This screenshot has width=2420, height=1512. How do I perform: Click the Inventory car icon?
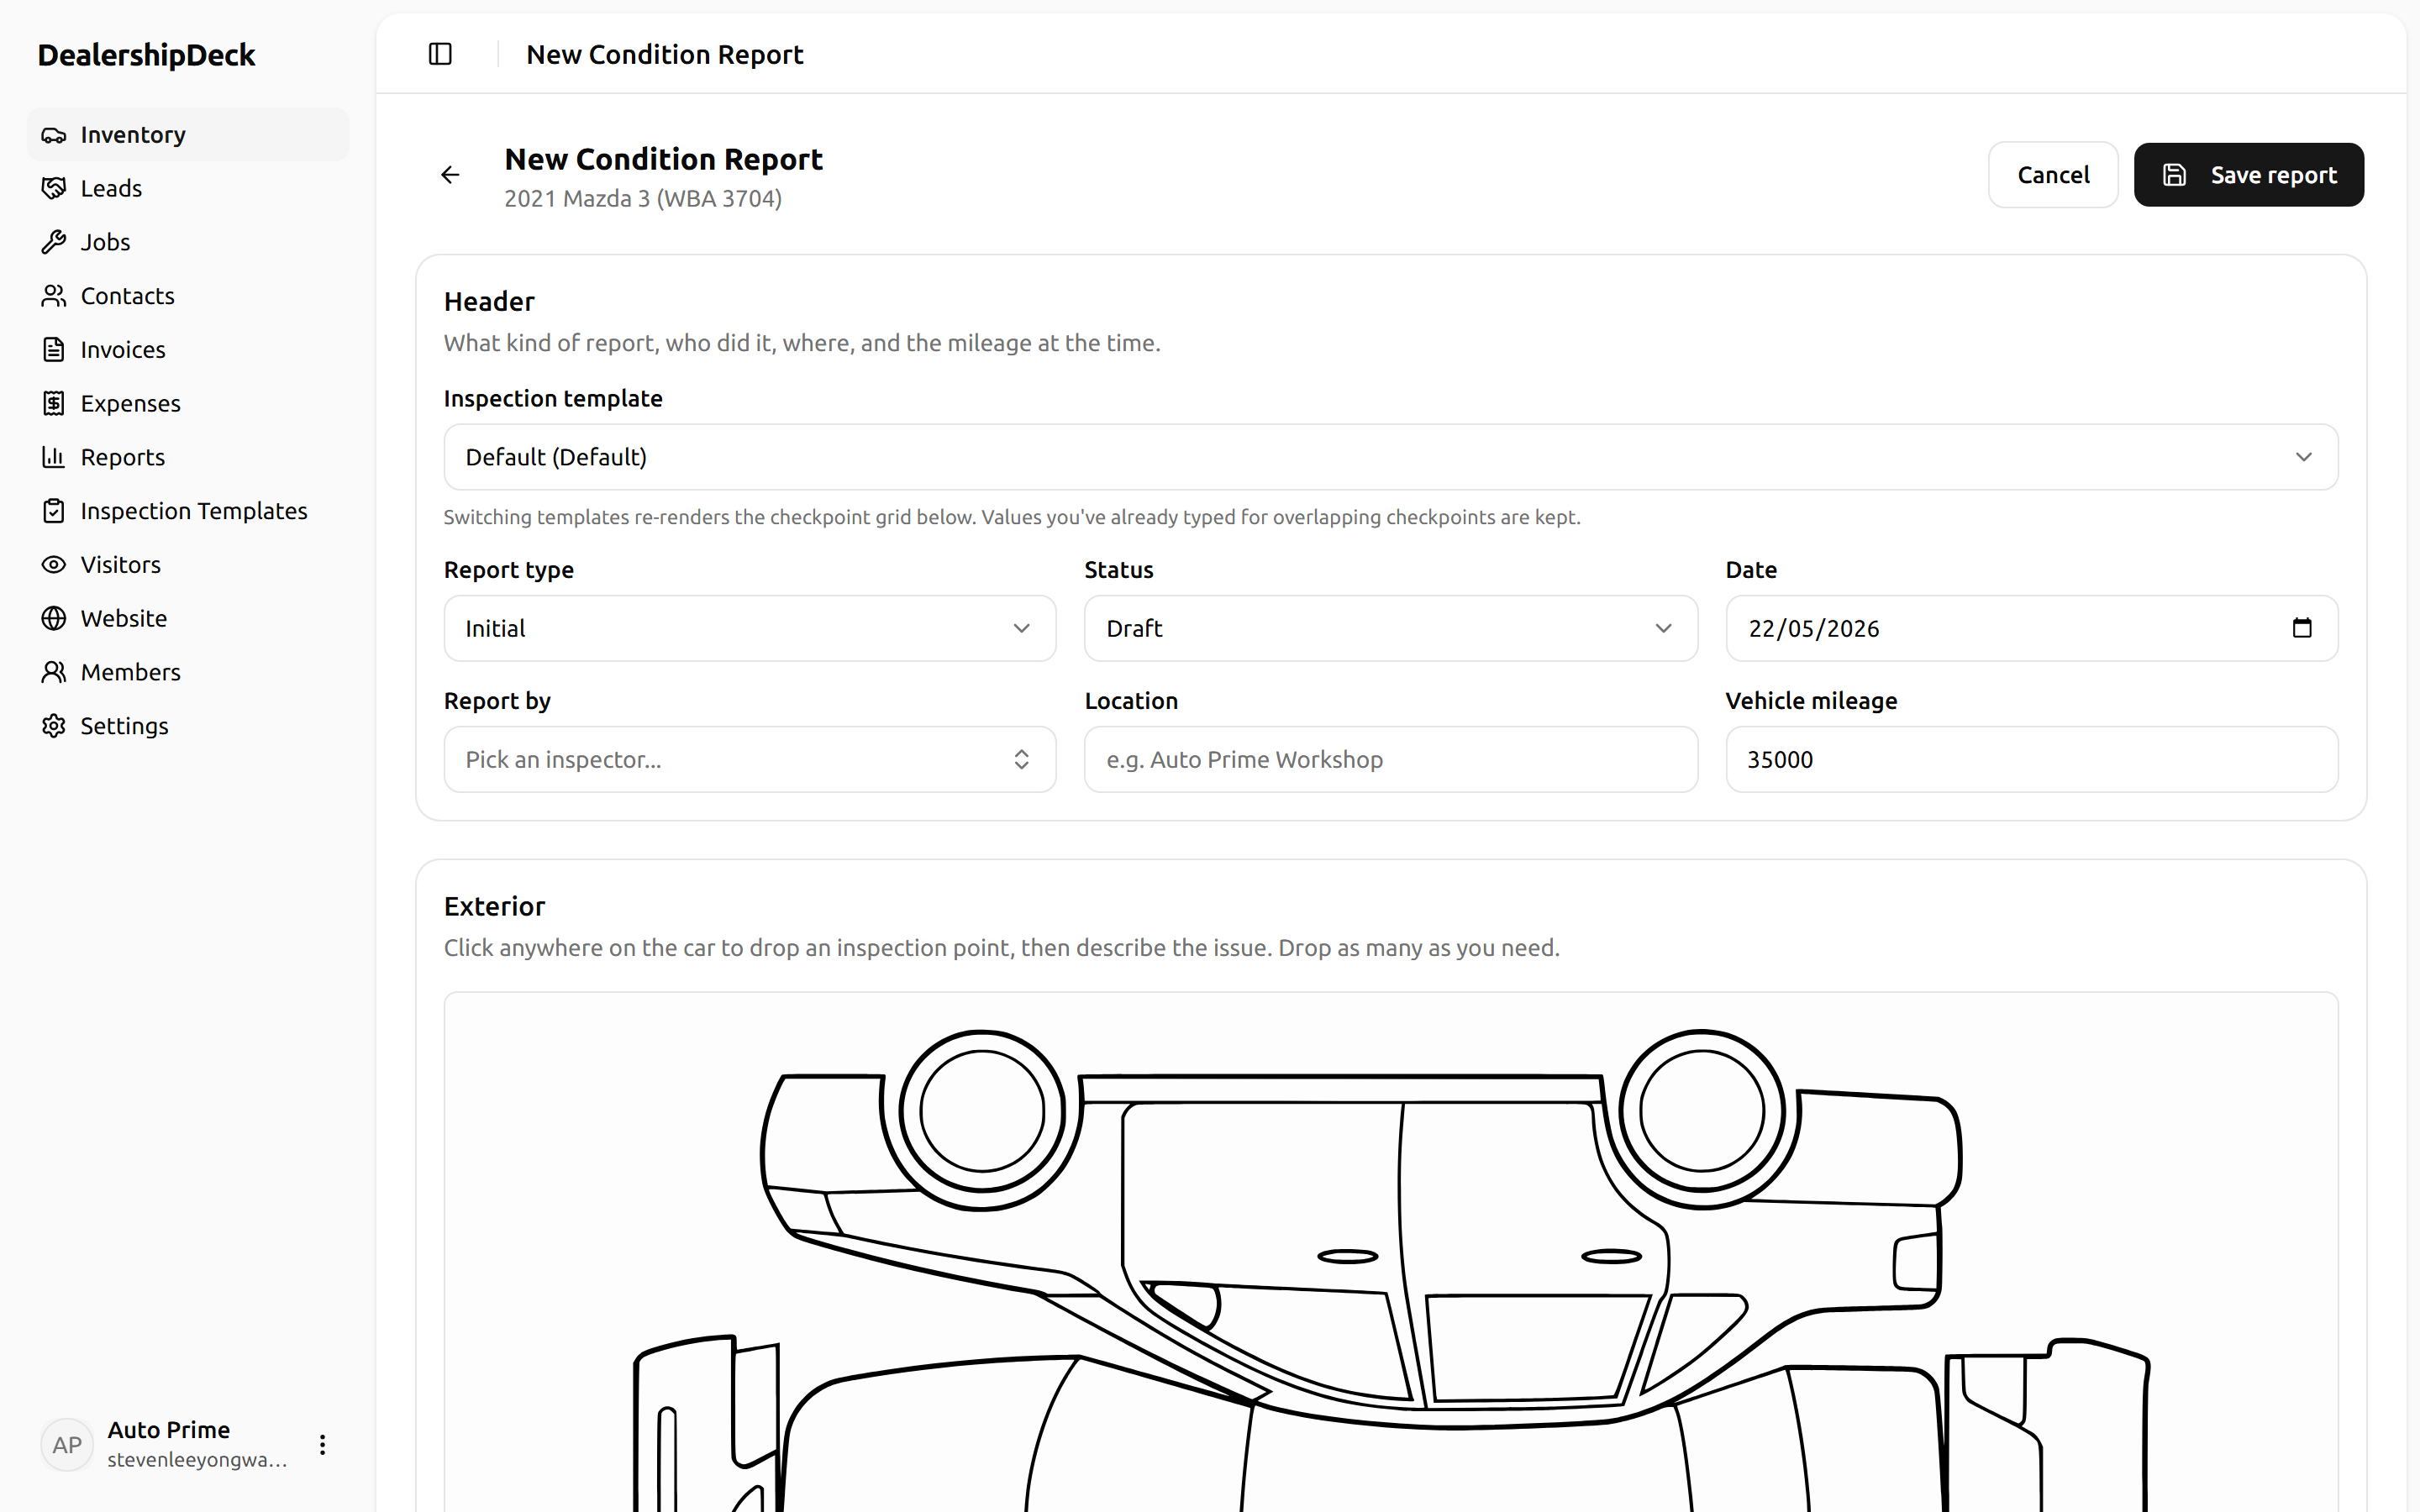tap(54, 135)
